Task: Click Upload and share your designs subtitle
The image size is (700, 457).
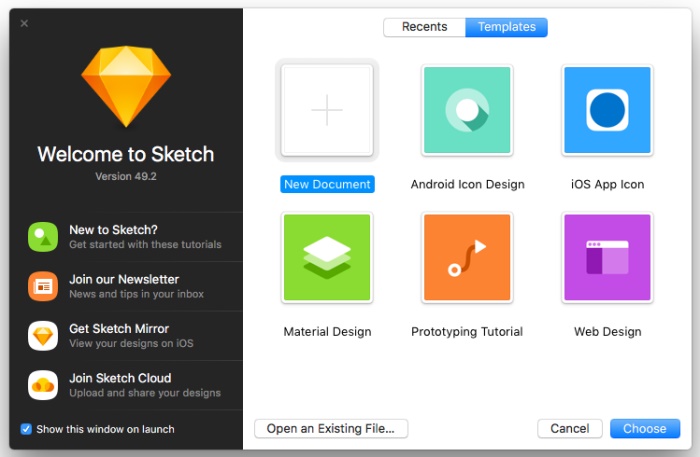Action: [145, 393]
